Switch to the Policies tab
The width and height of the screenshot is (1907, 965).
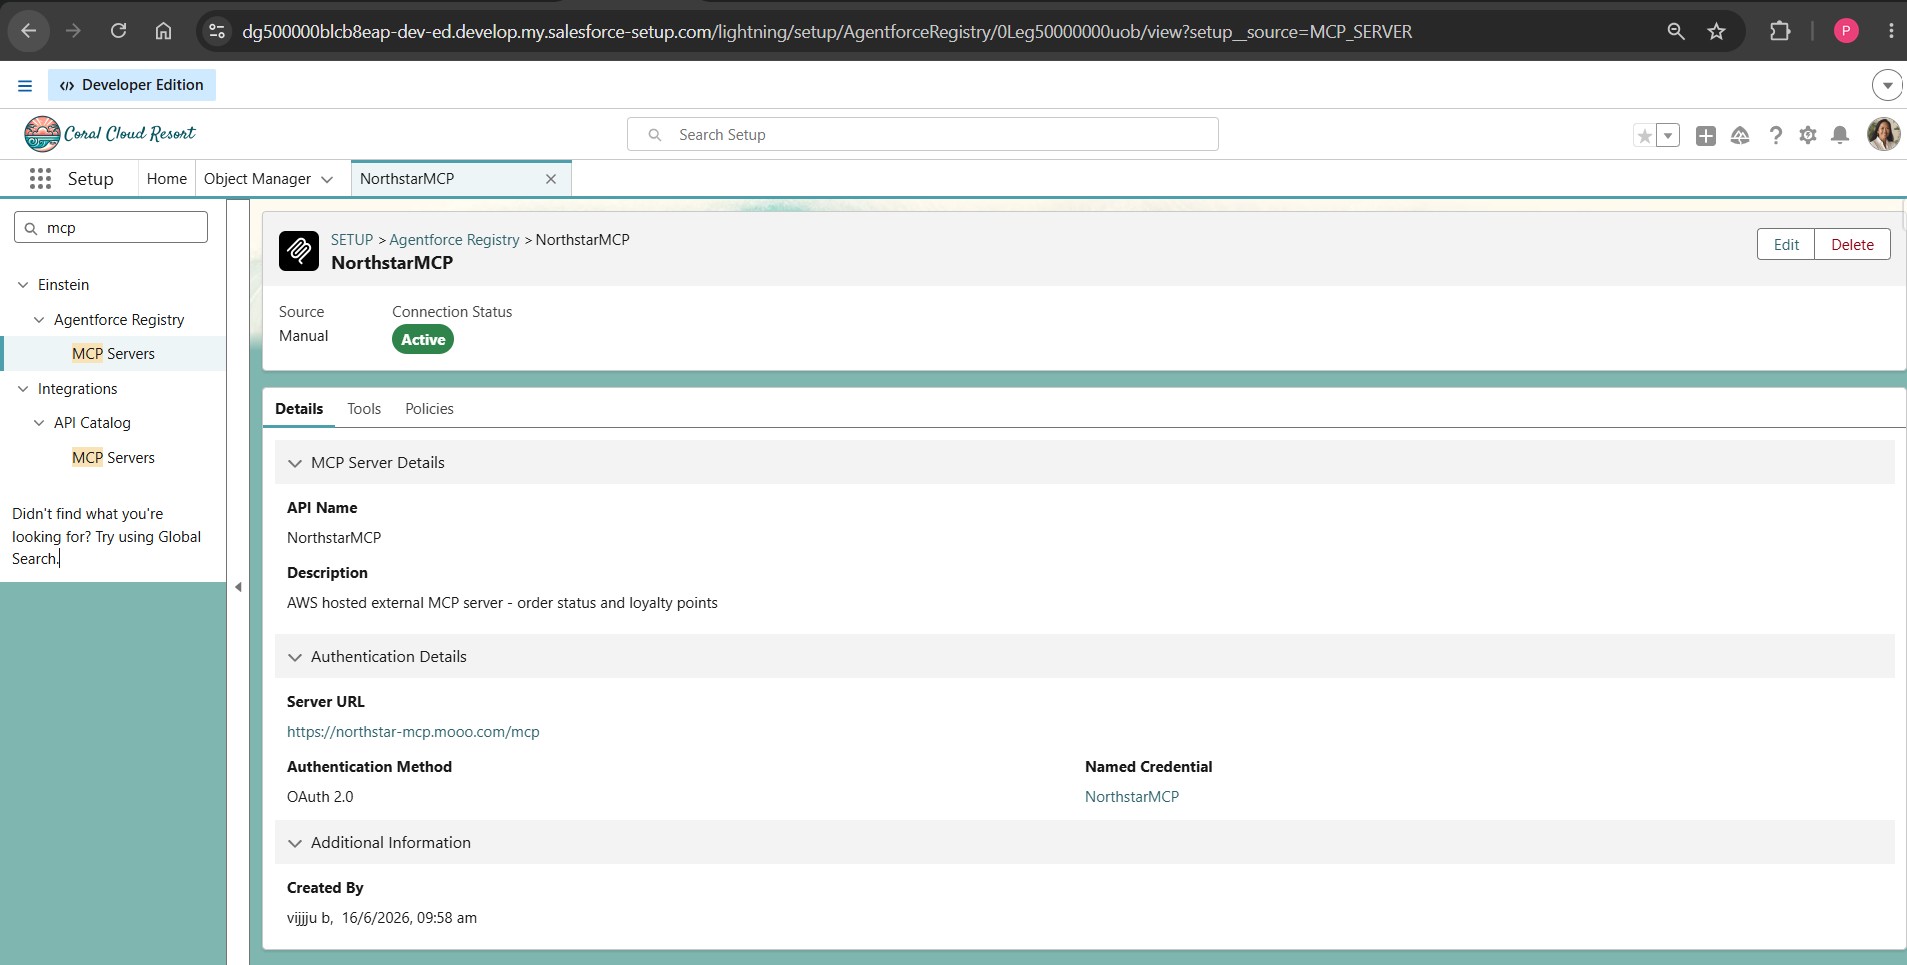(x=429, y=409)
